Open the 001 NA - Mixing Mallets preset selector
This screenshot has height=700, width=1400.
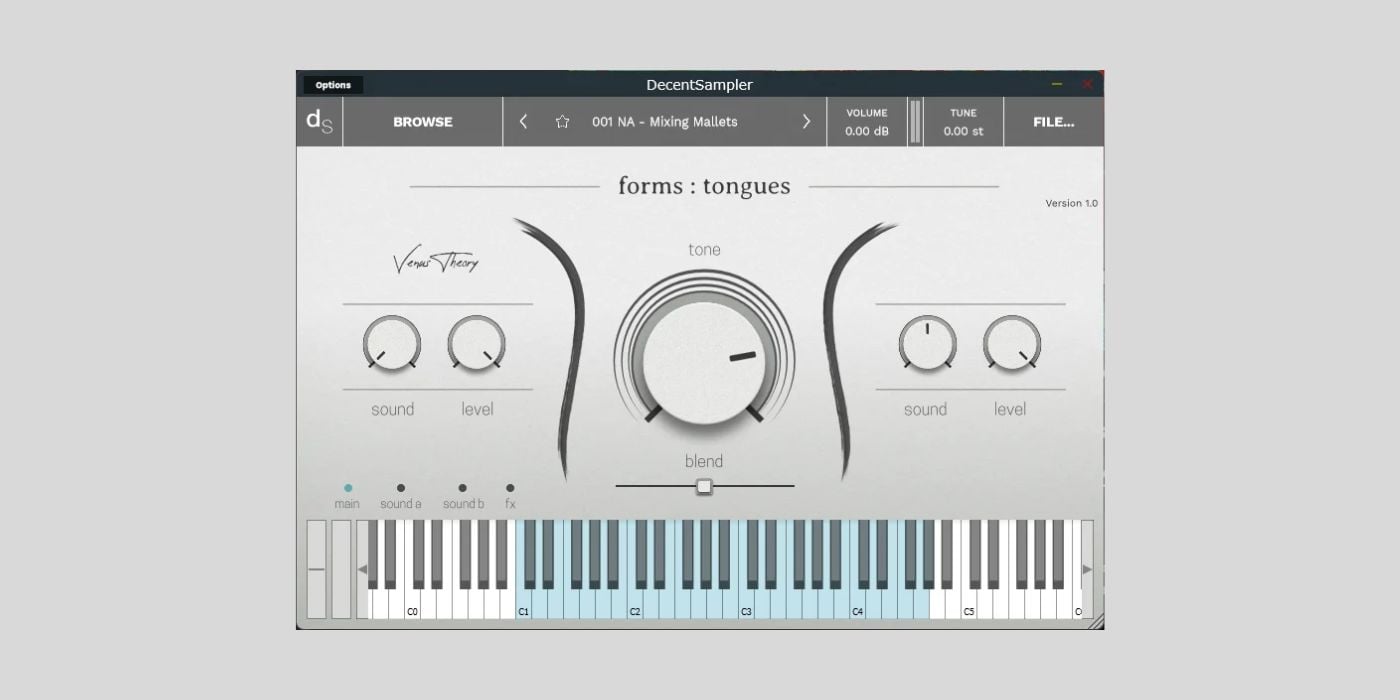665,121
